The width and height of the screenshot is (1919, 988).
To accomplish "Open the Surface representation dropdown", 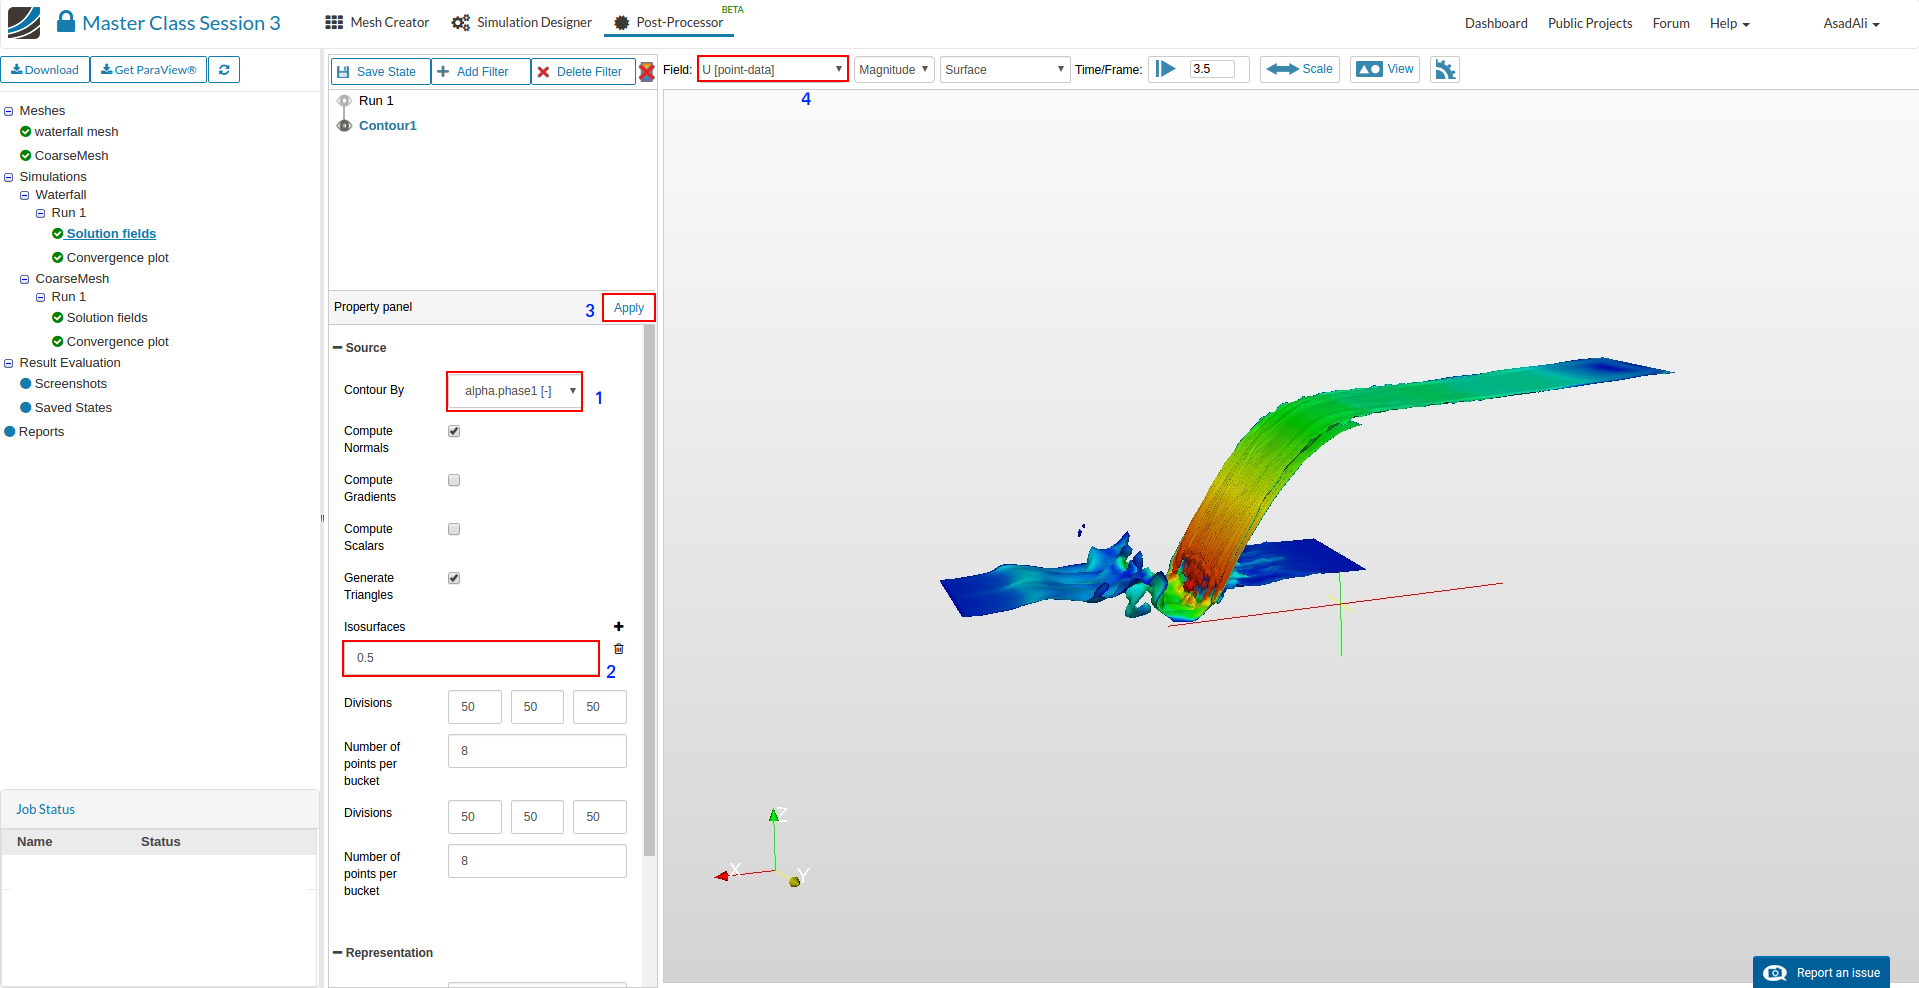I will [x=1004, y=70].
